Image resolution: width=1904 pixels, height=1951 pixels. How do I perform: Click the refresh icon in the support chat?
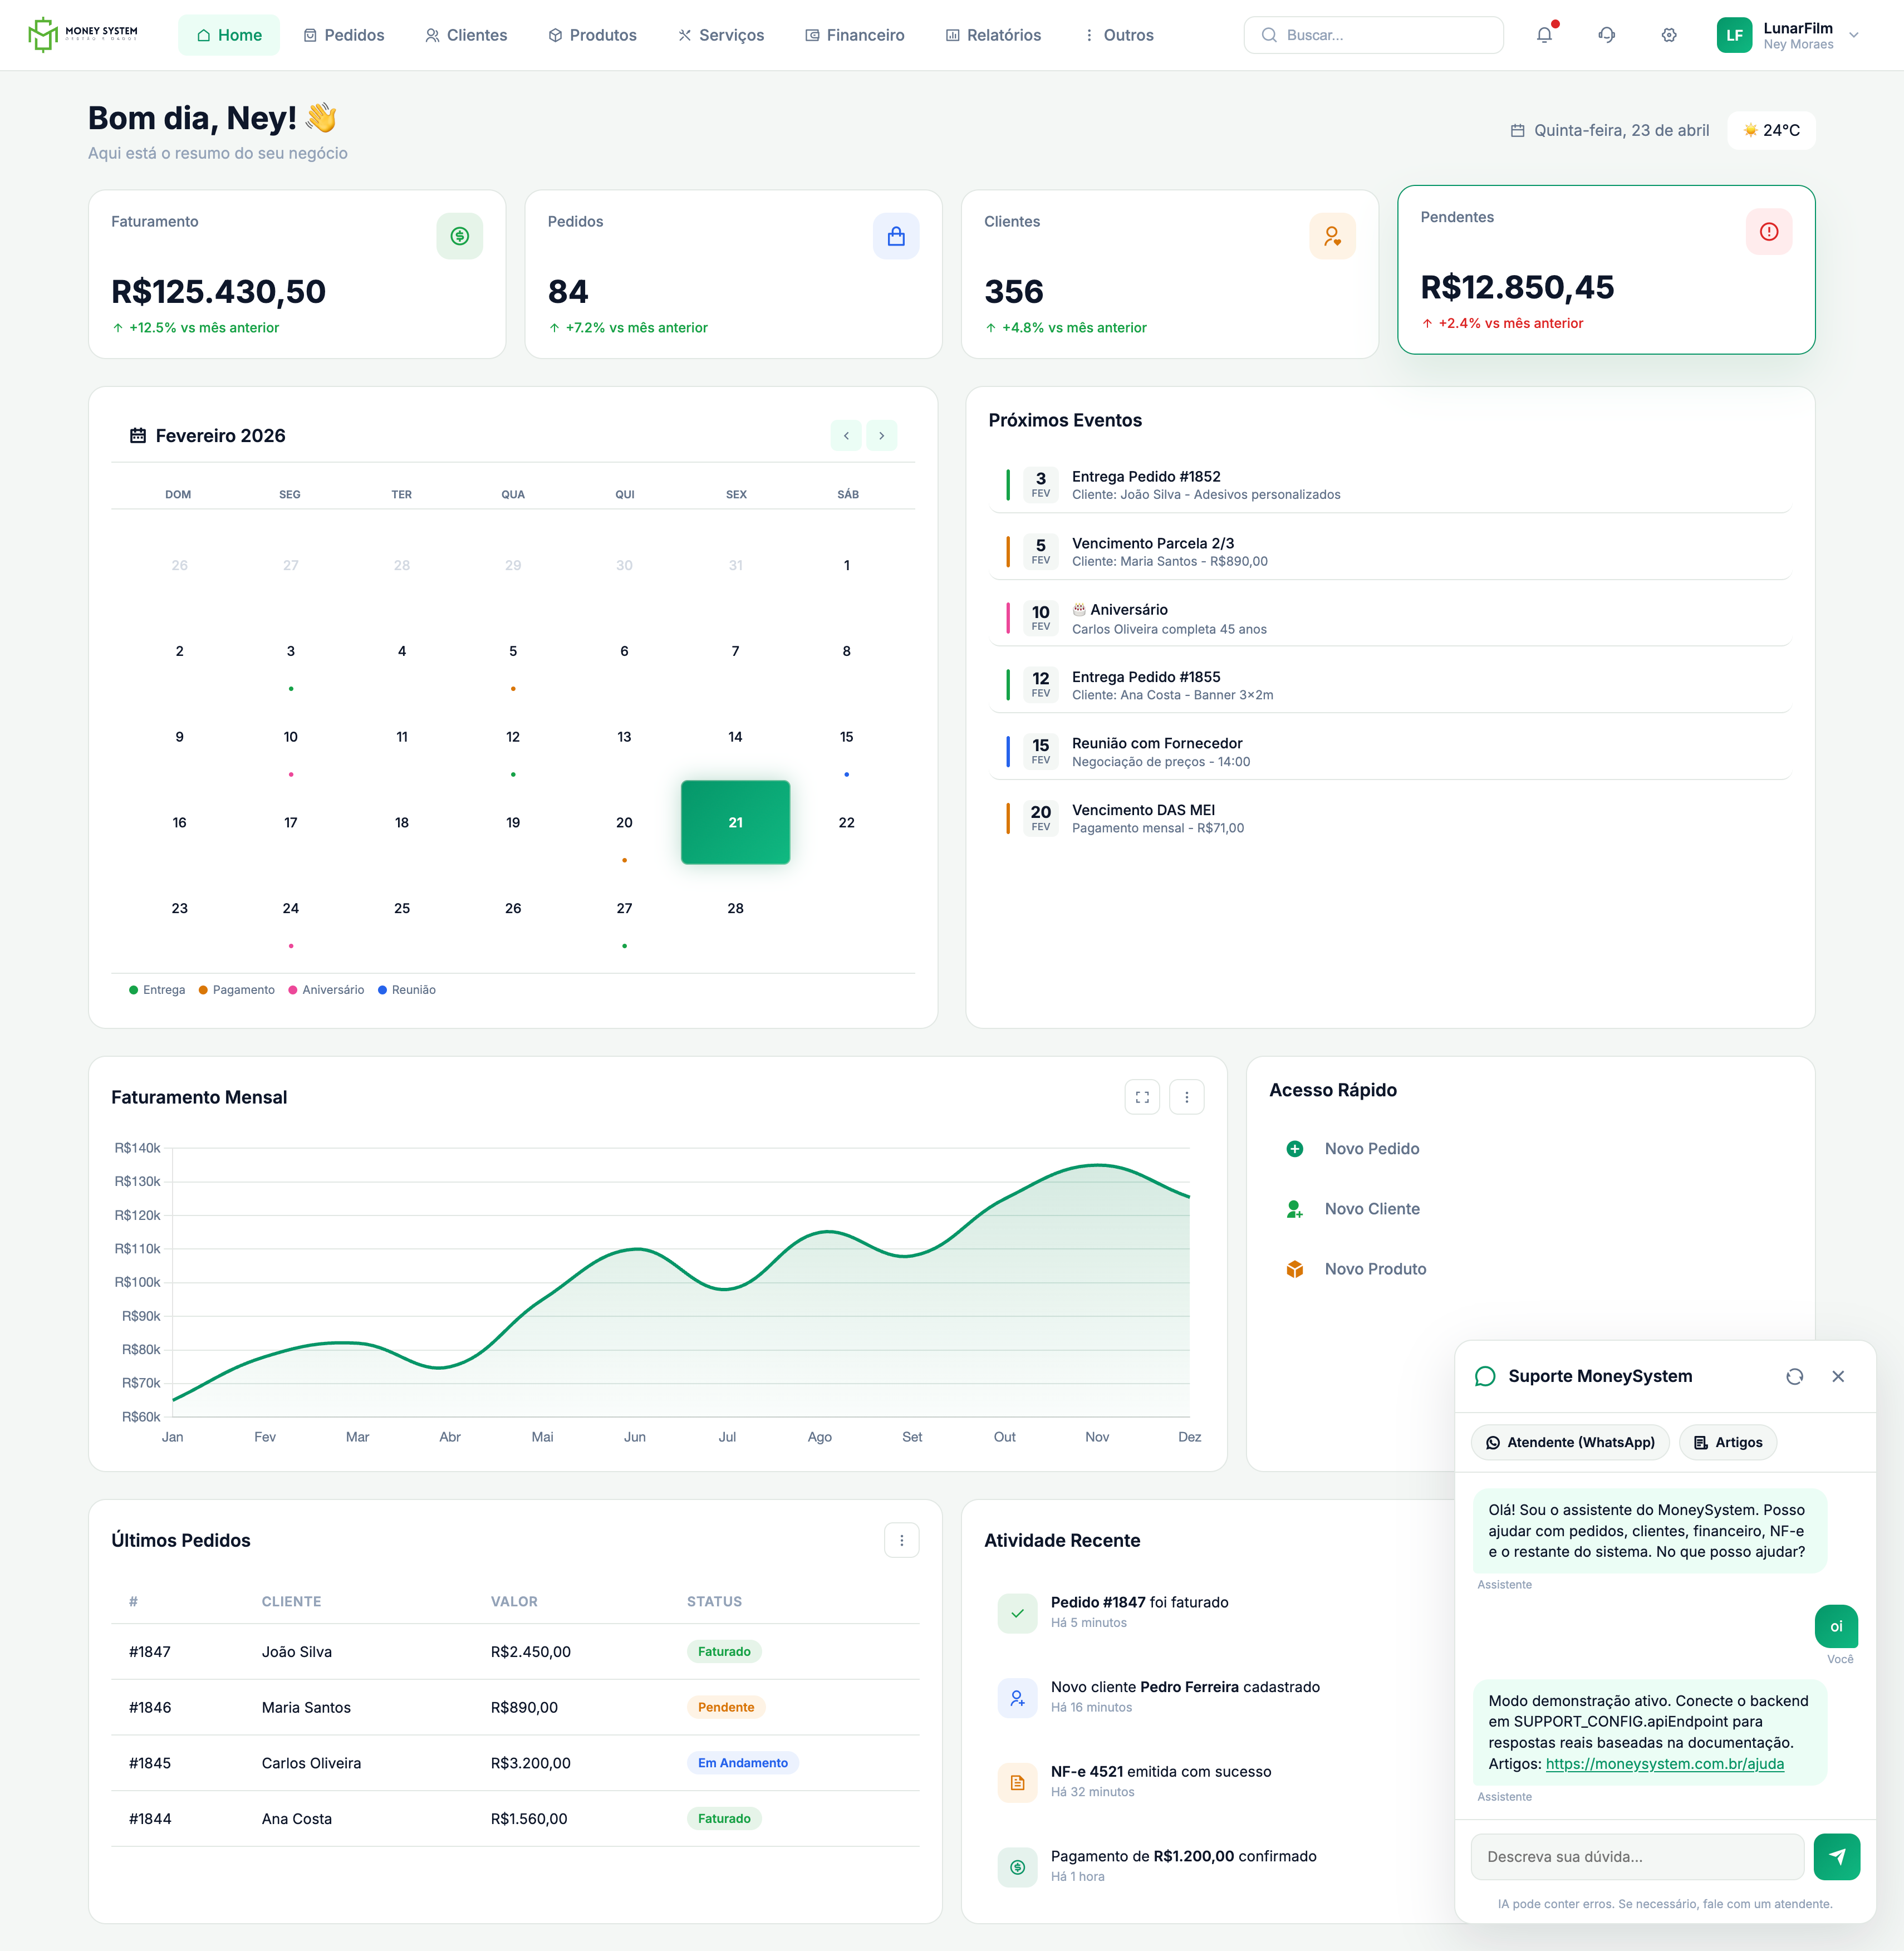[1794, 1376]
